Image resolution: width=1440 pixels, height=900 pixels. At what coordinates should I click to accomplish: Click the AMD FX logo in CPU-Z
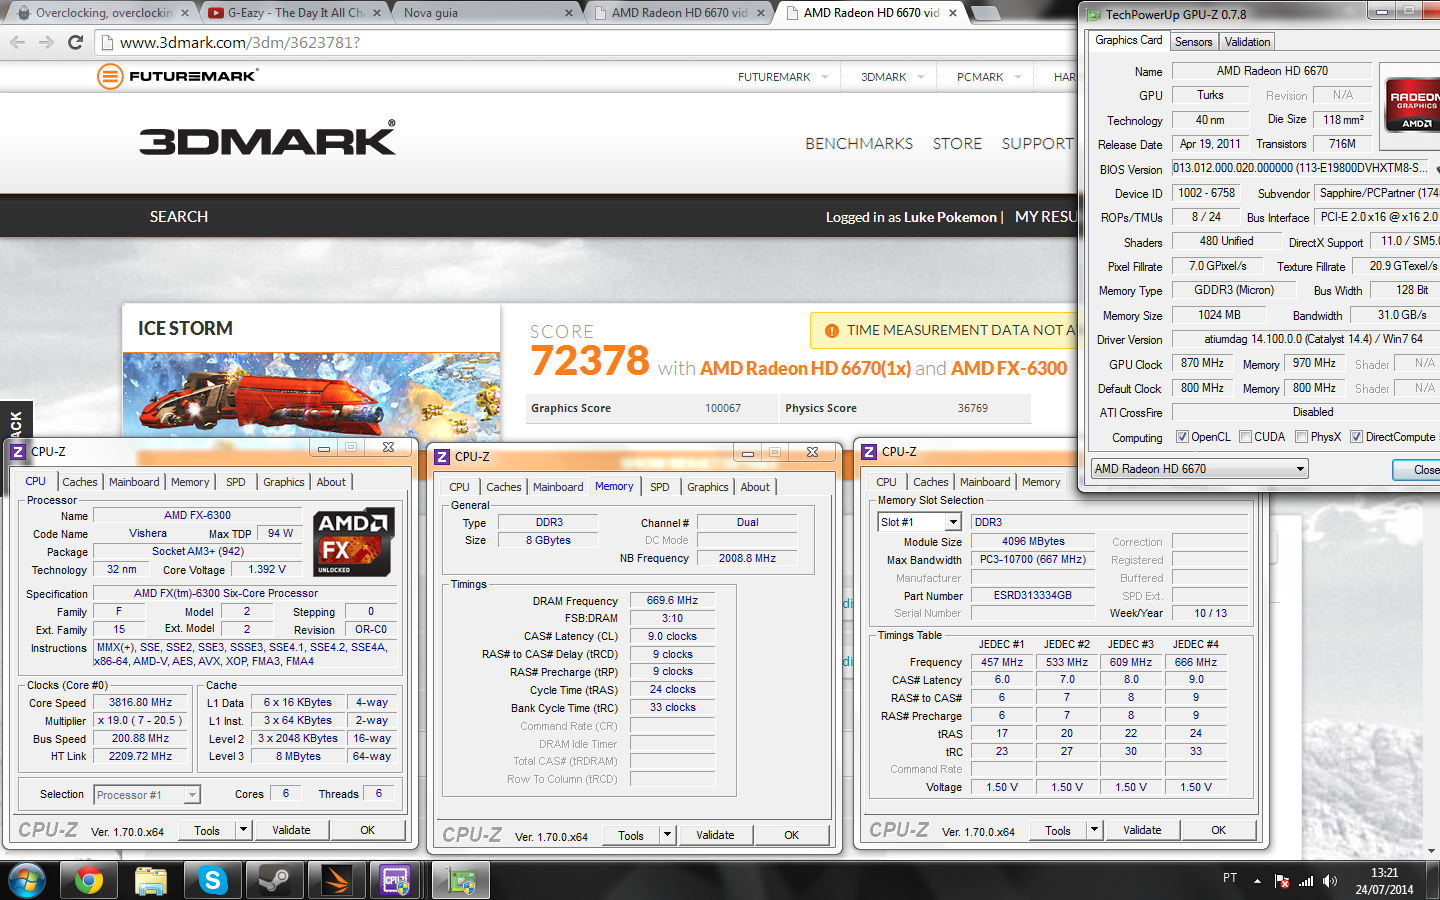point(354,541)
